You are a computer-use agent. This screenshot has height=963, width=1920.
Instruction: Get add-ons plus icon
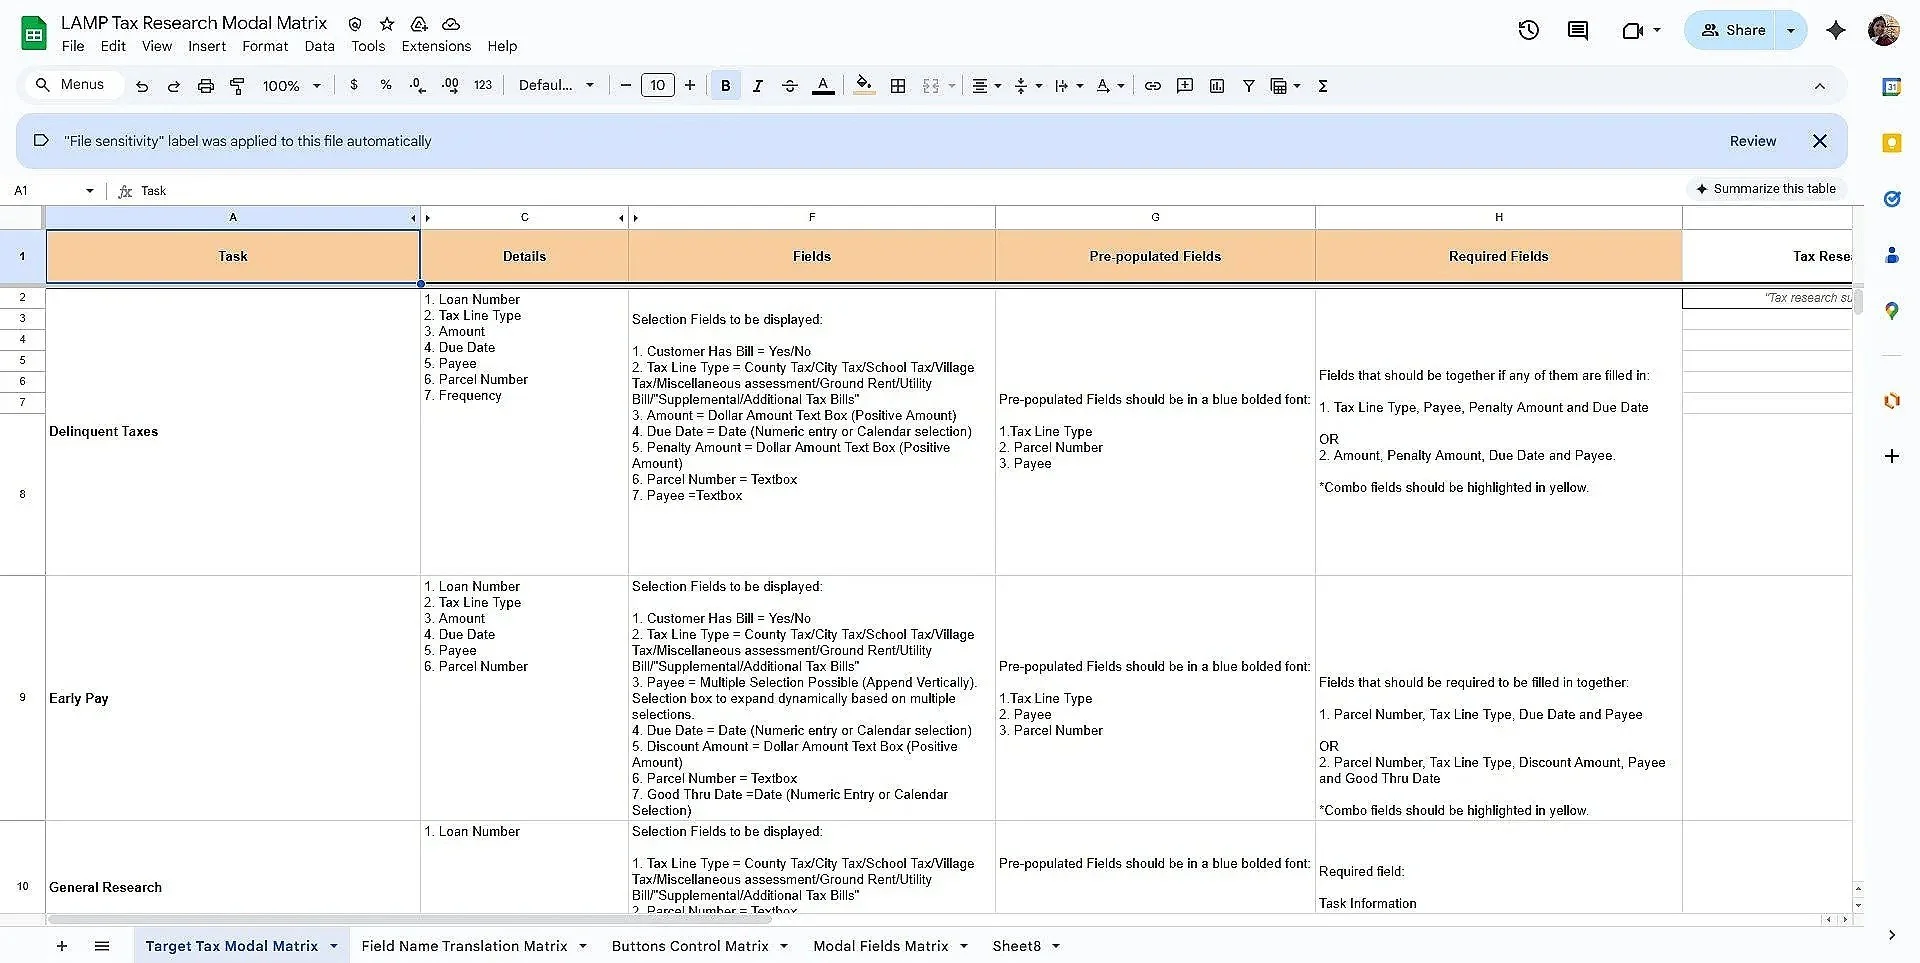coord(1891,456)
